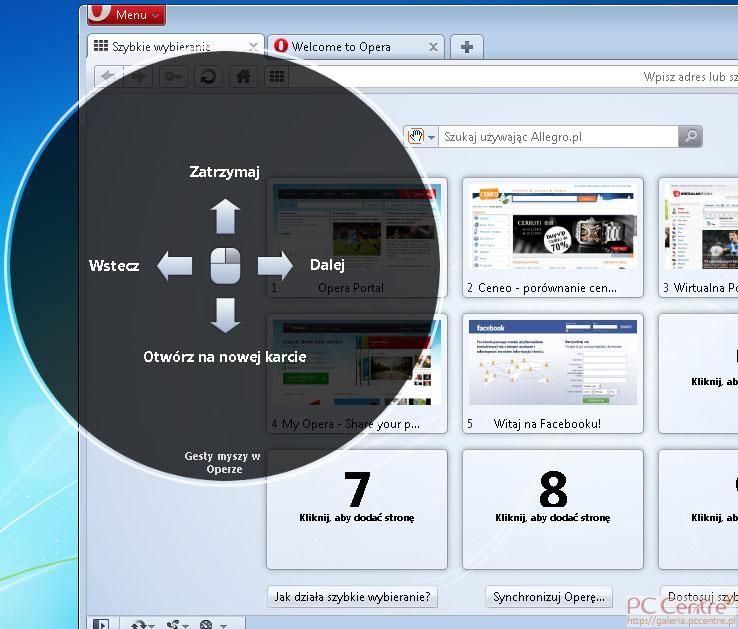The height and width of the screenshot is (629, 738).
Task: Click the Speed Dial grid icon in toolbar
Action: coord(275,76)
